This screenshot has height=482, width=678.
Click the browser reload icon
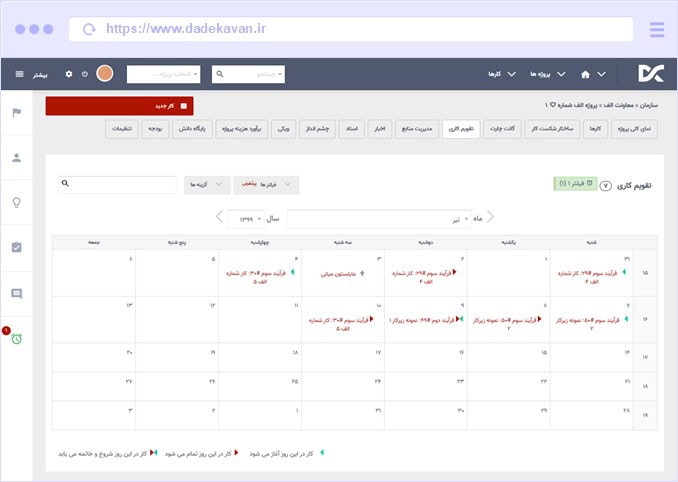89,29
